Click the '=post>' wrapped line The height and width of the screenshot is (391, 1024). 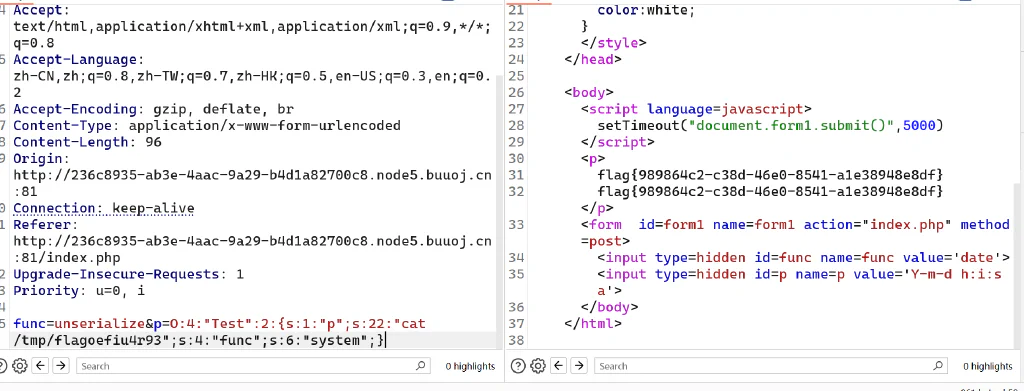click(x=605, y=241)
